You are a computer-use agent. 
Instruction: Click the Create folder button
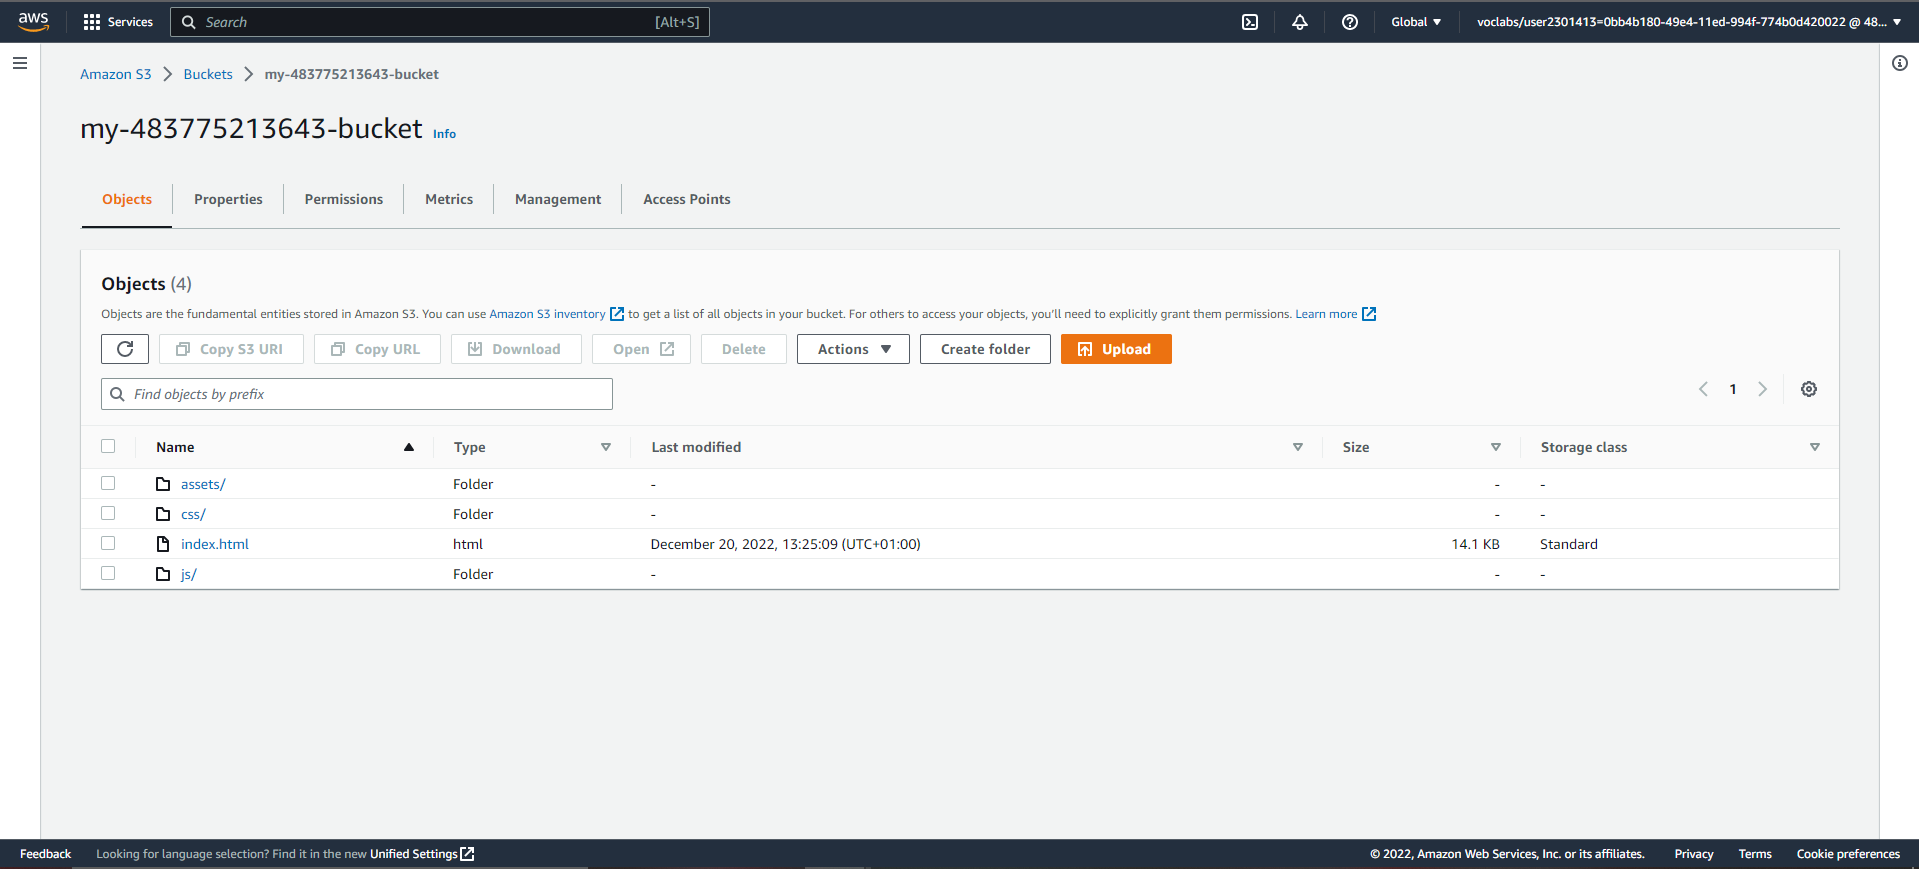(985, 349)
